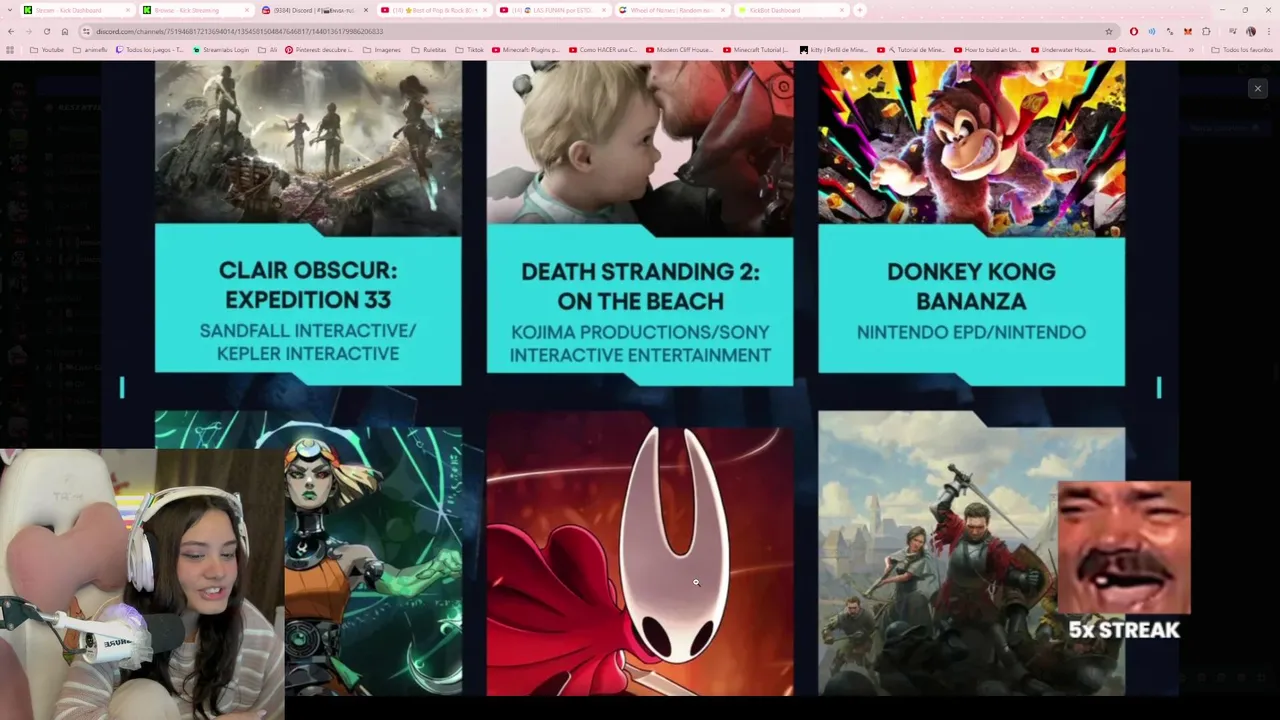The height and width of the screenshot is (720, 1280).
Task: Open the Minecraft Plugins bookmark
Action: pyautogui.click(x=526, y=49)
